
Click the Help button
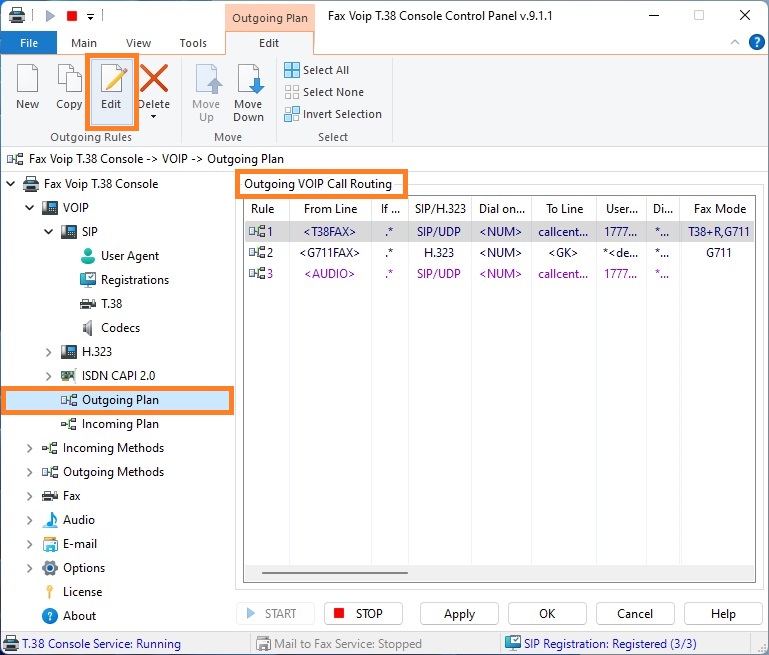[723, 614]
